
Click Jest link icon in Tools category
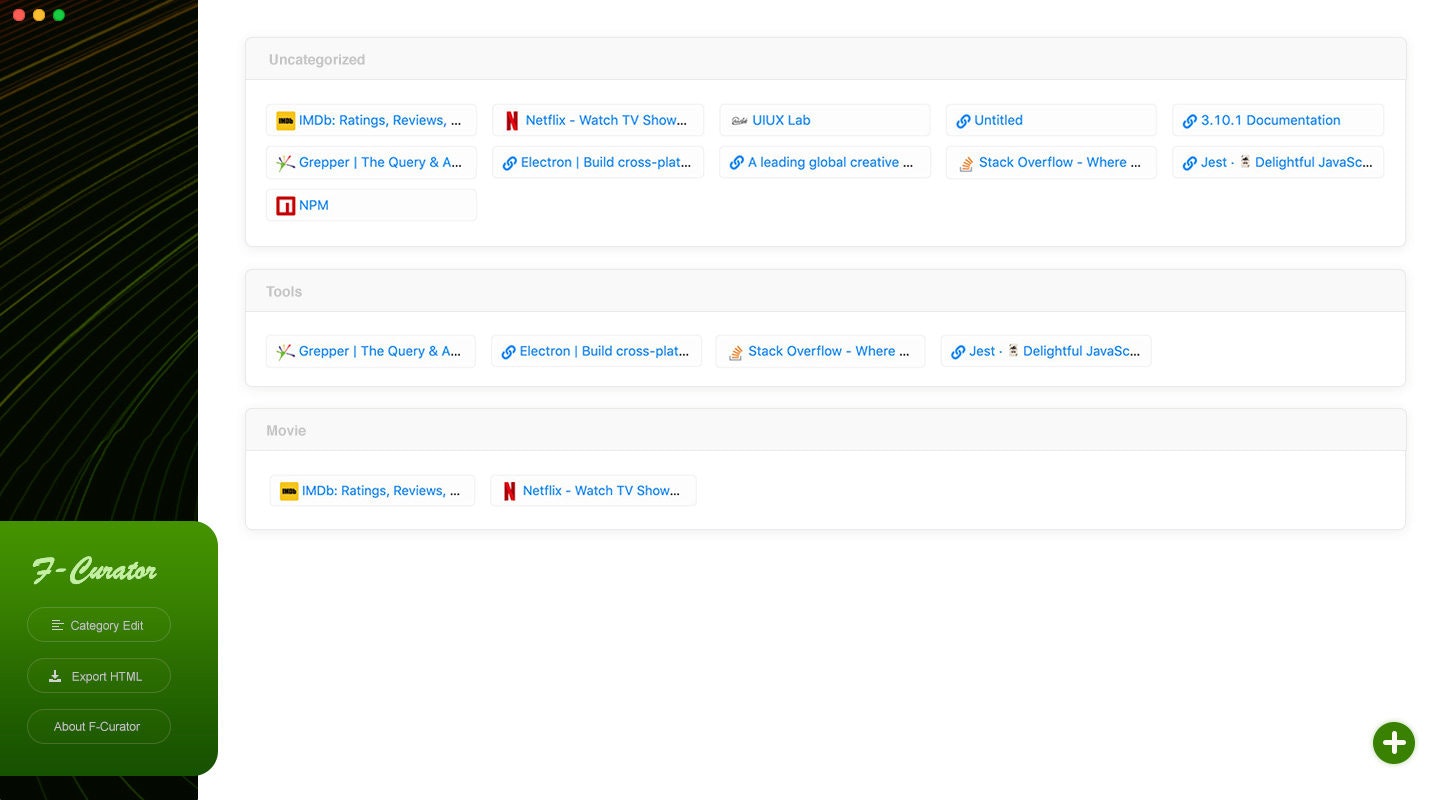coord(958,352)
